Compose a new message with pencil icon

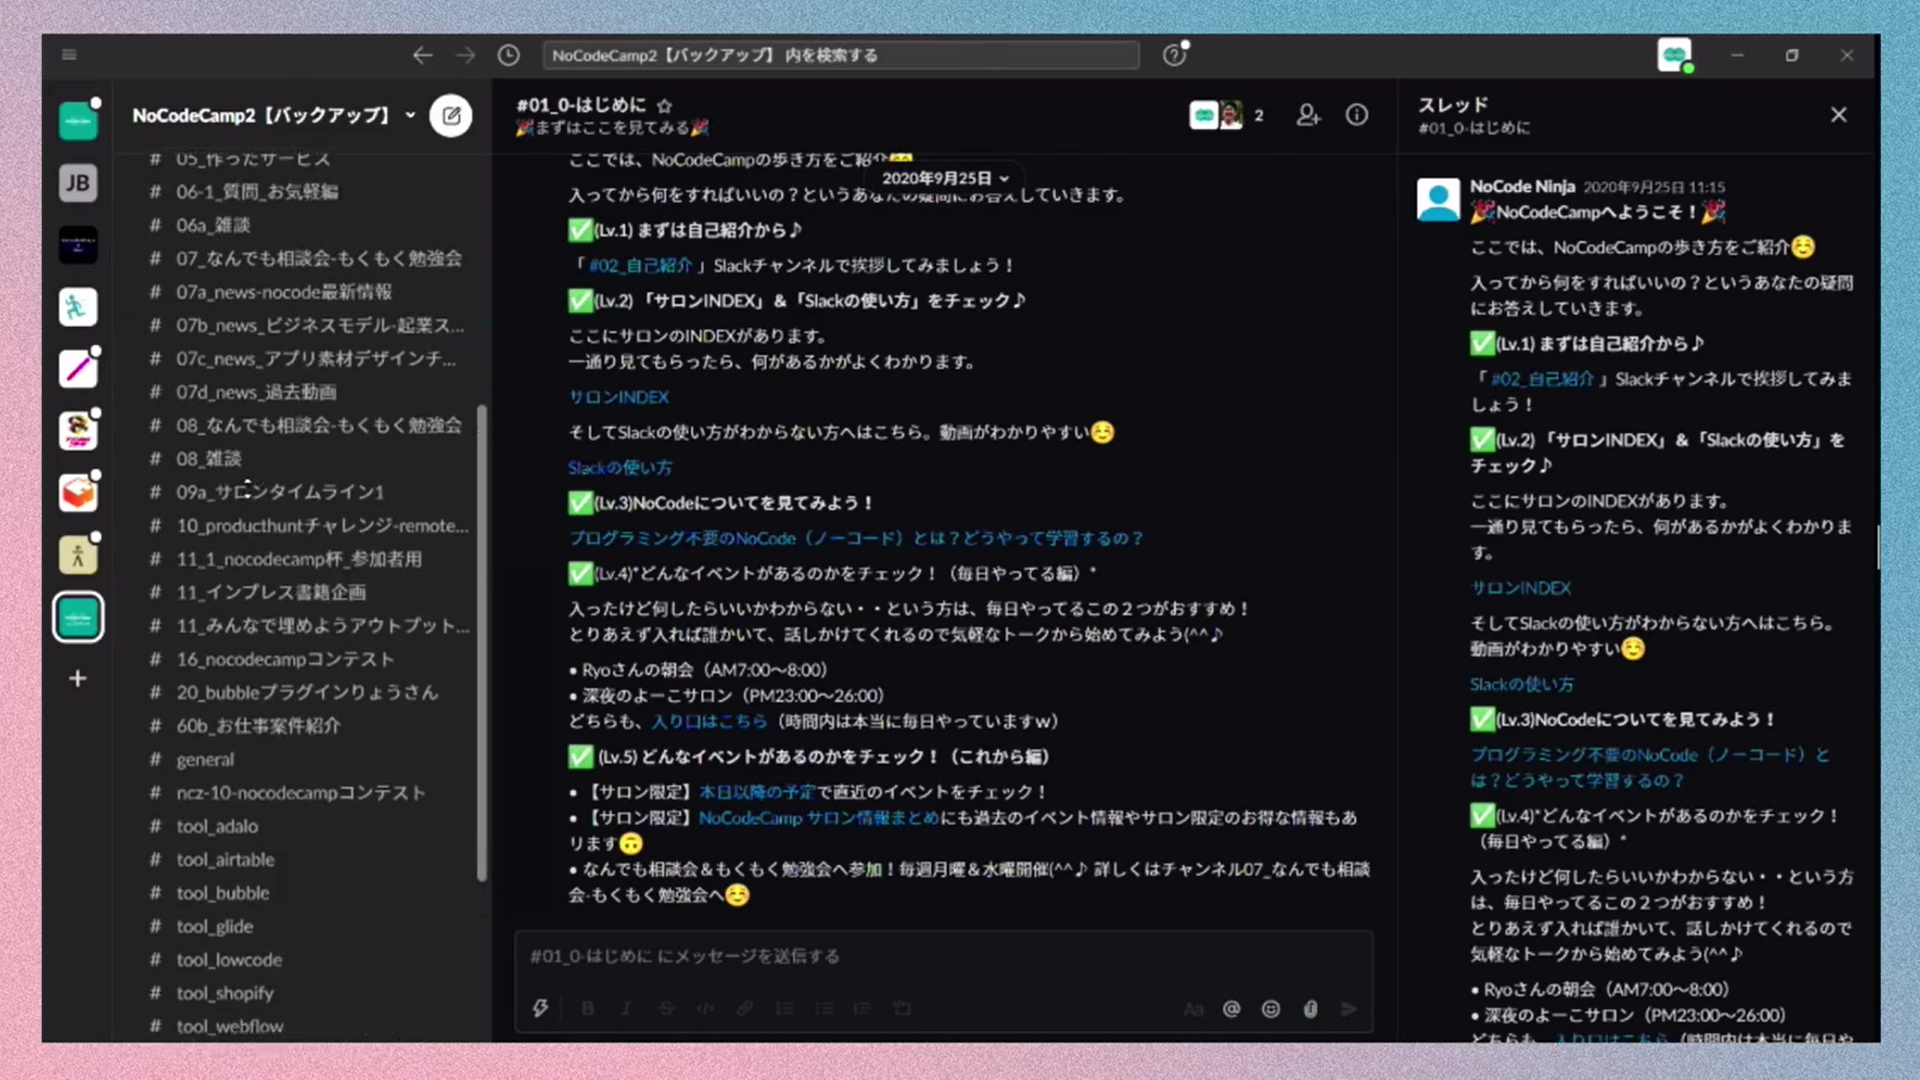(x=451, y=115)
